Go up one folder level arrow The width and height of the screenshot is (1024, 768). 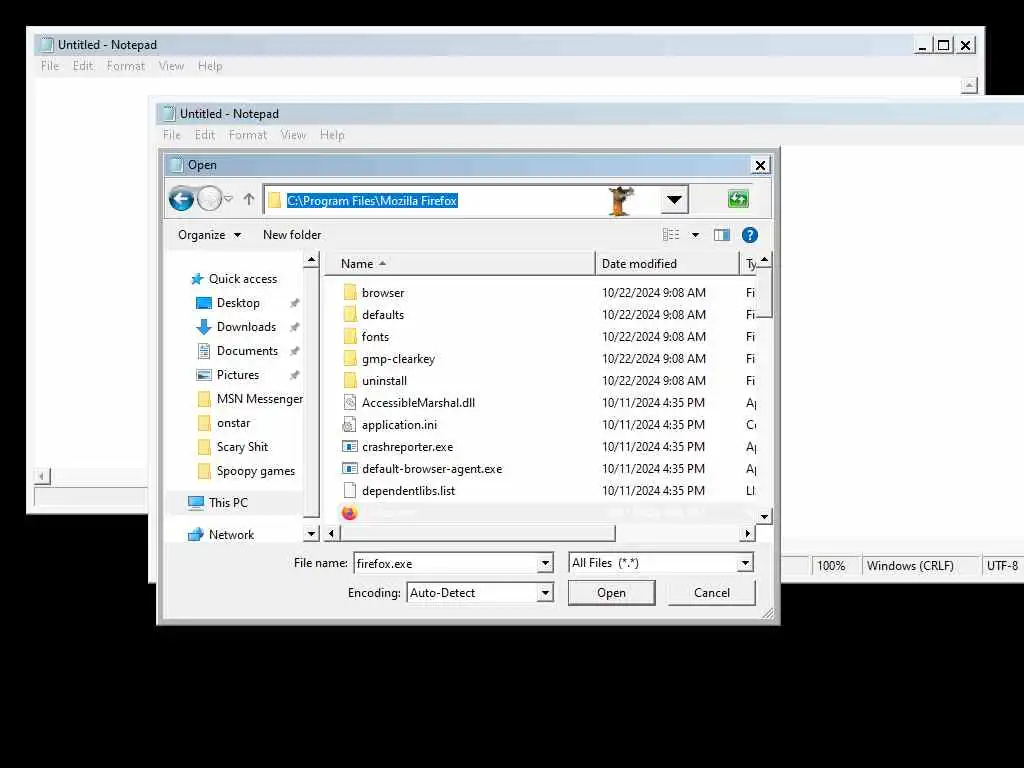(x=249, y=199)
